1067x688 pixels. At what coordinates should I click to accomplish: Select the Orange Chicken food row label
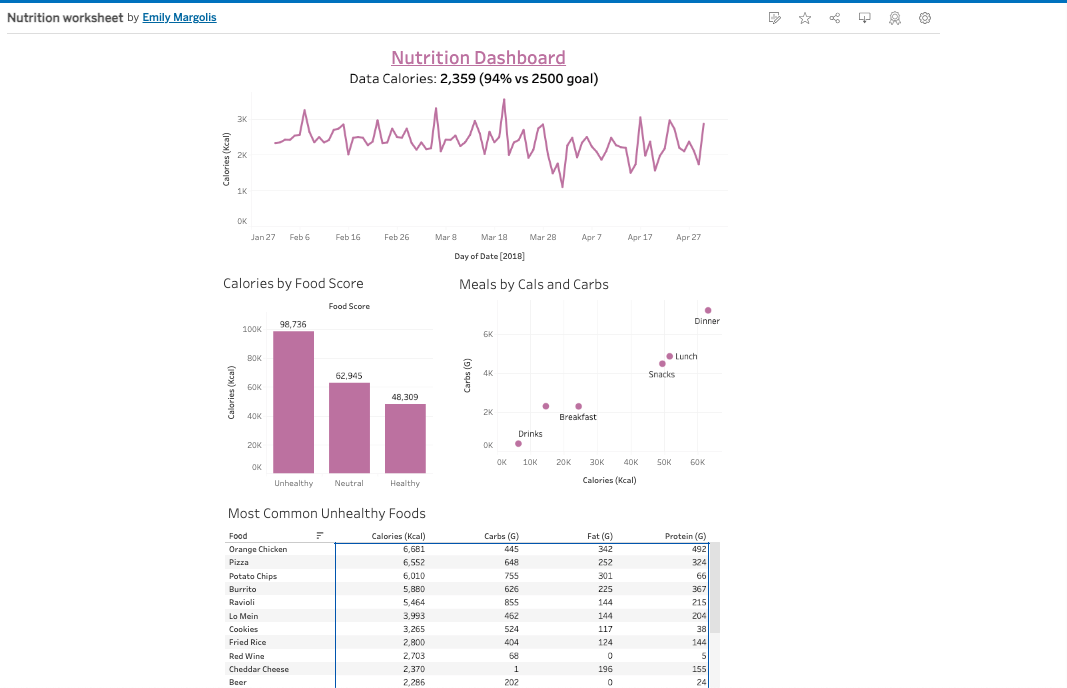(258, 549)
